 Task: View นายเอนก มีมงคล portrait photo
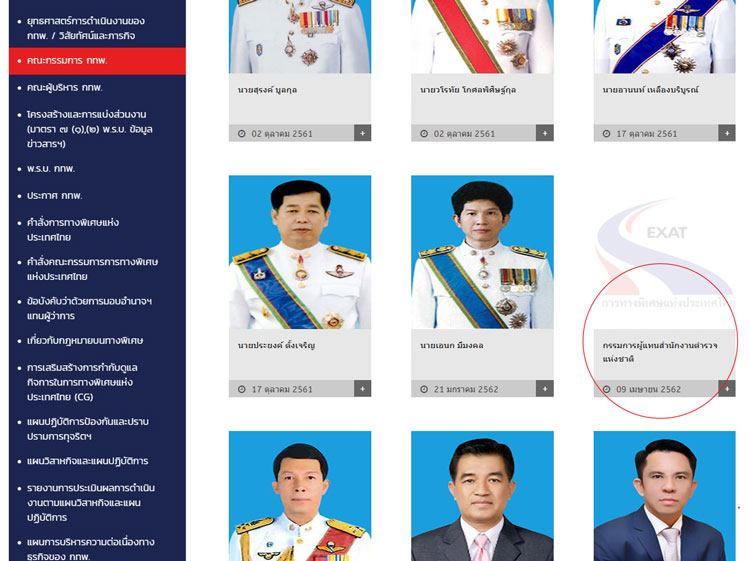click(482, 252)
